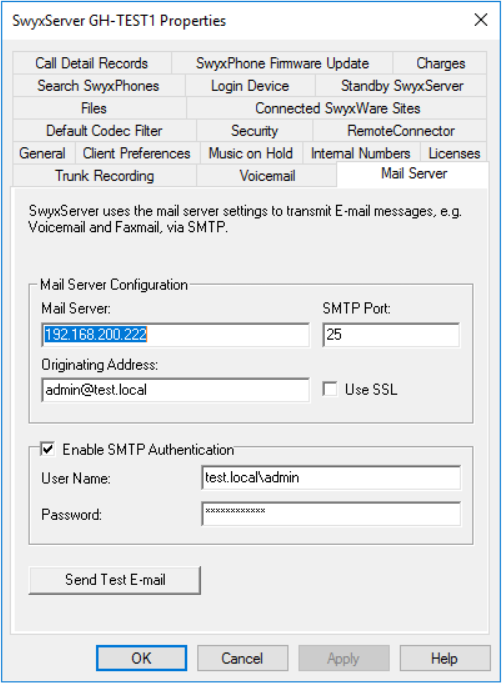503x685 pixels.
Task: Select the Originating Address input field
Action: [176, 390]
